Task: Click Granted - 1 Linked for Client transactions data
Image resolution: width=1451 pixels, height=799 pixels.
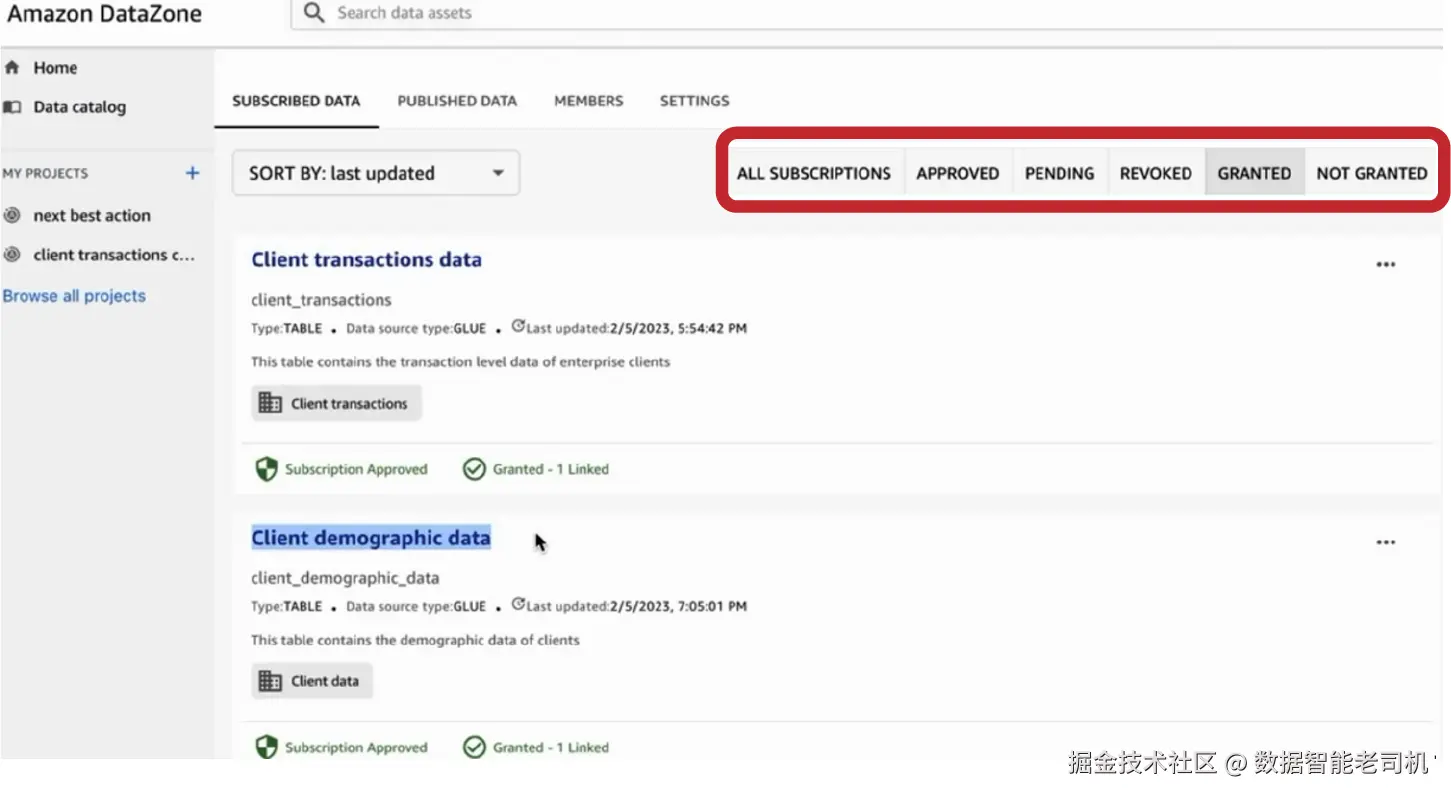Action: click(551, 469)
